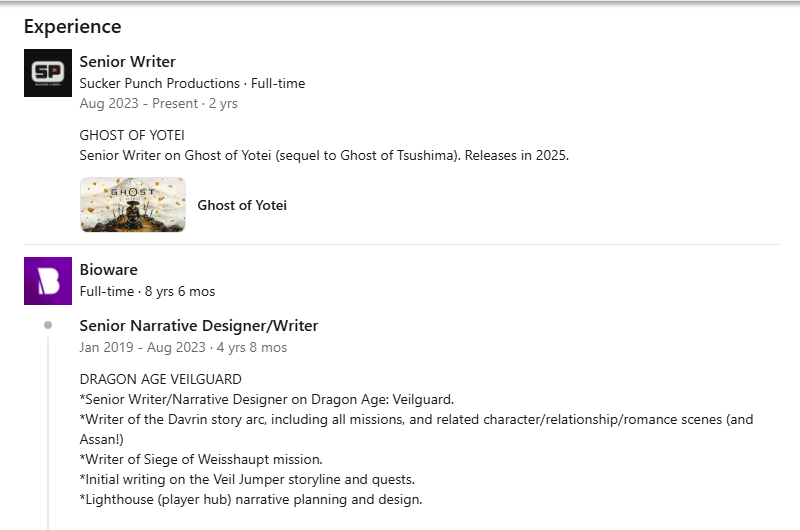Click the 'Aug 2023 - Present · 2 yrs' date
The image size is (800, 530).
coord(159,104)
